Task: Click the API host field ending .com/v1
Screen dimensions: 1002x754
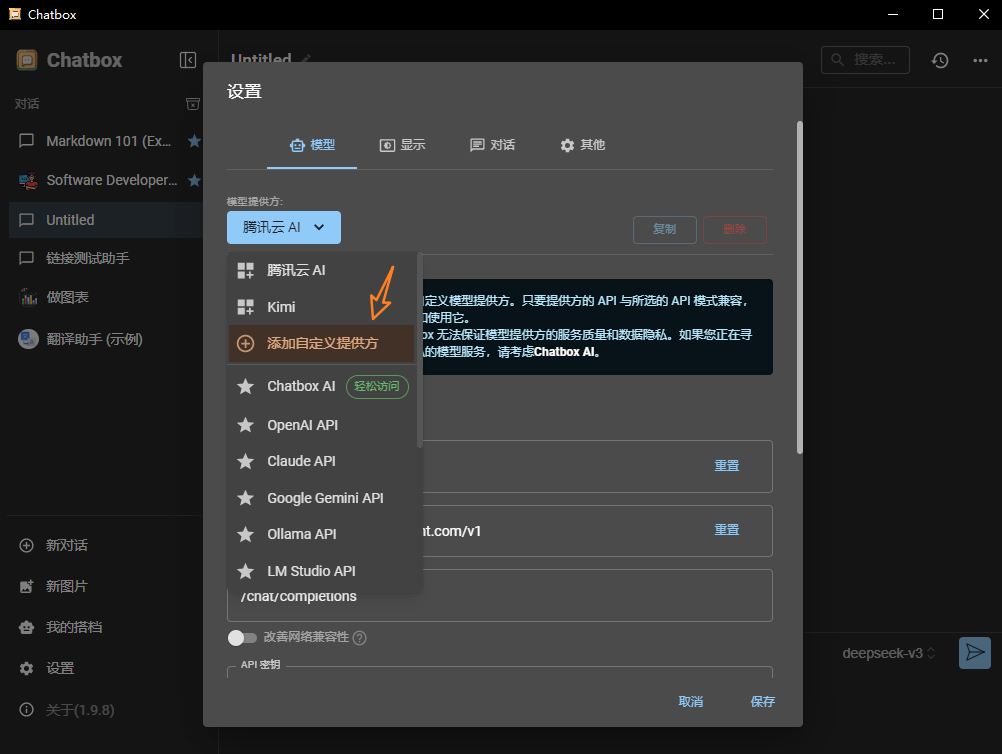Action: (500, 531)
